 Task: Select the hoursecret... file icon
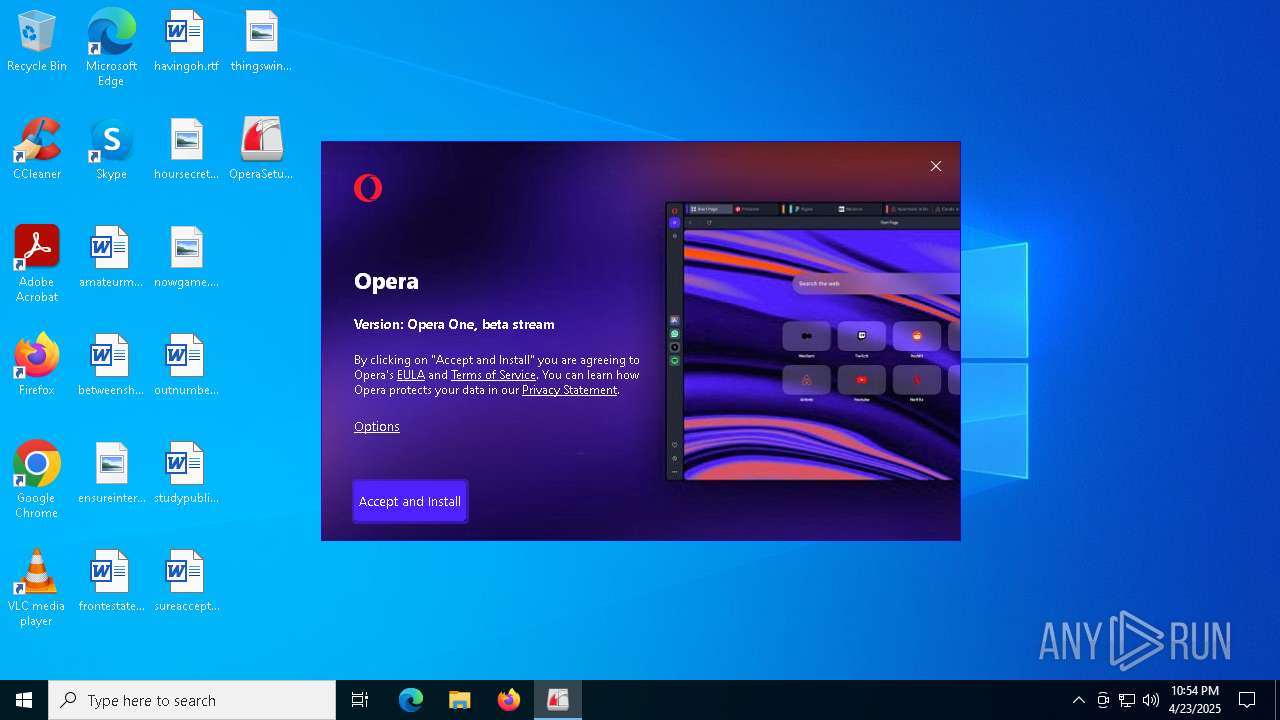click(x=186, y=150)
